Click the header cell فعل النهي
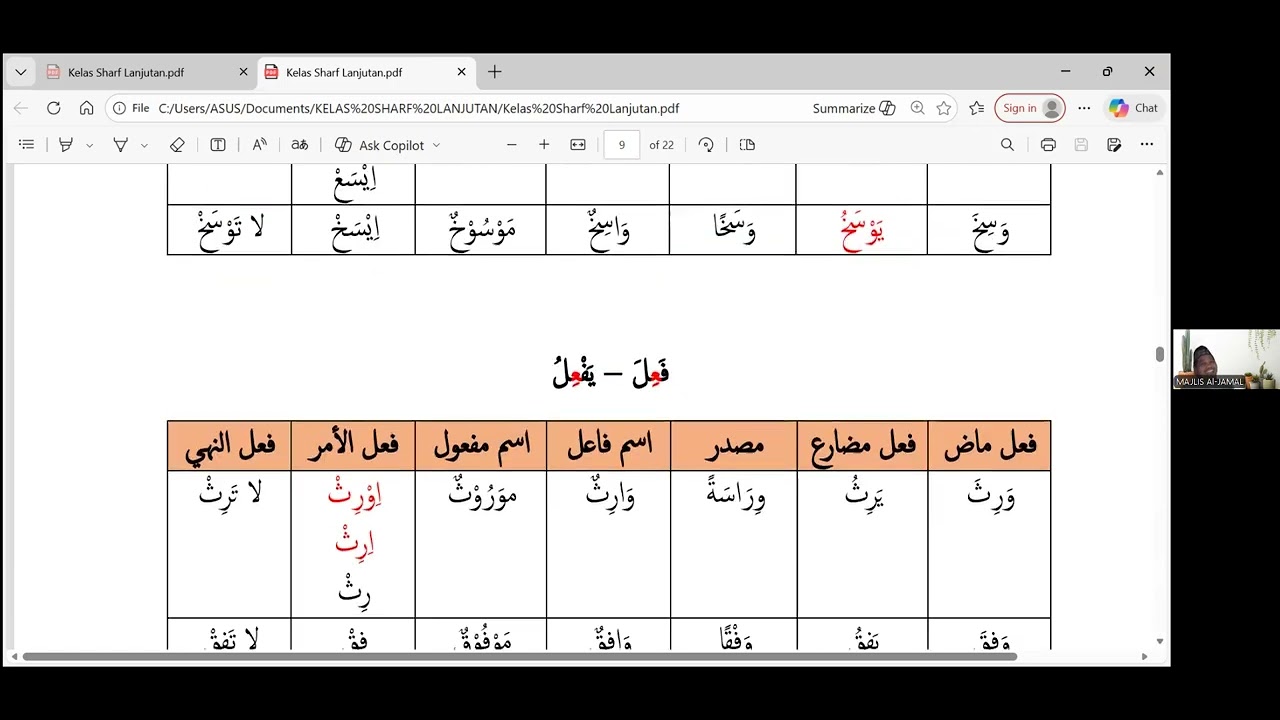The width and height of the screenshot is (1280, 720). tap(229, 446)
